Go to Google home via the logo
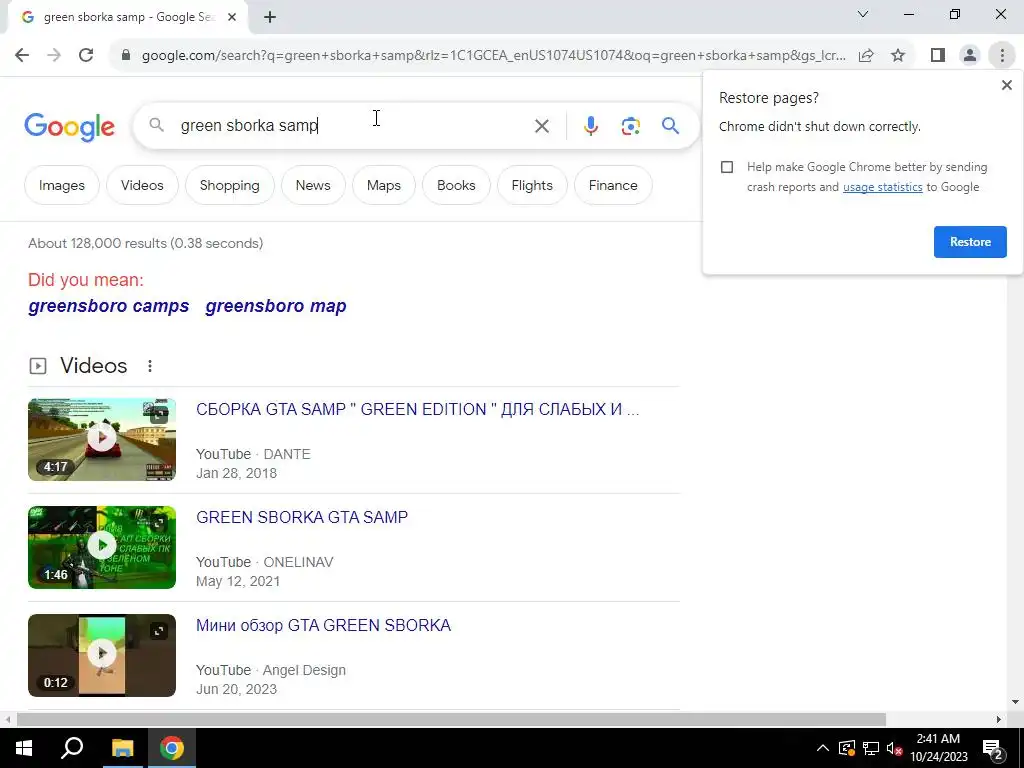The image size is (1024, 768). [69, 126]
